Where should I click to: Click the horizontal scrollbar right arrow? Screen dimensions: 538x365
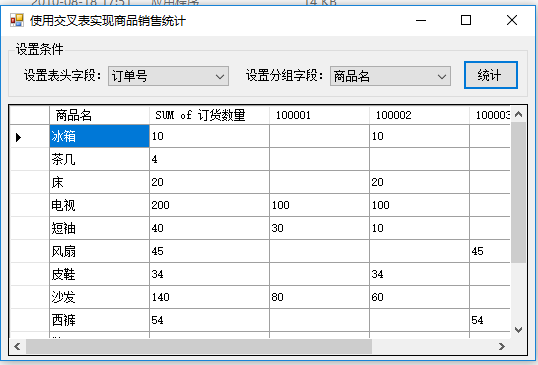tap(502, 346)
